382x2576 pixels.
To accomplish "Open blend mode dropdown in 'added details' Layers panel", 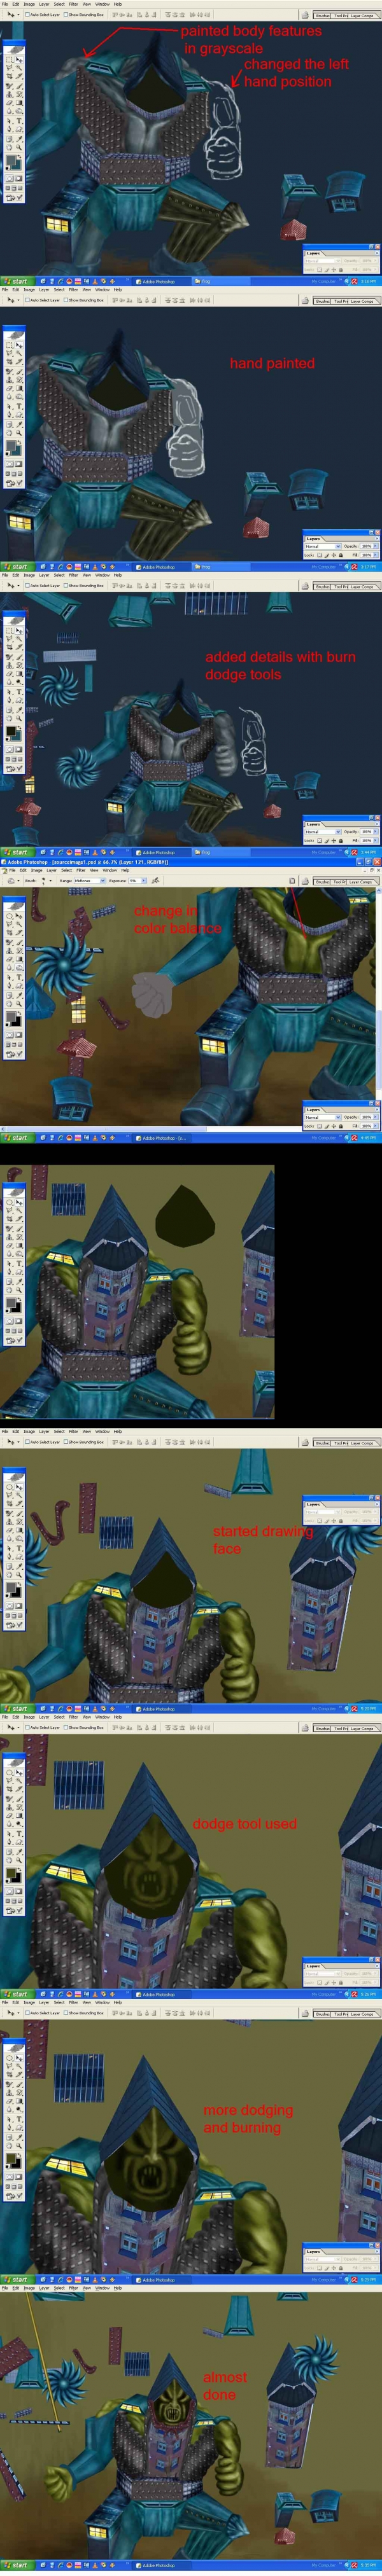I will pos(323,832).
